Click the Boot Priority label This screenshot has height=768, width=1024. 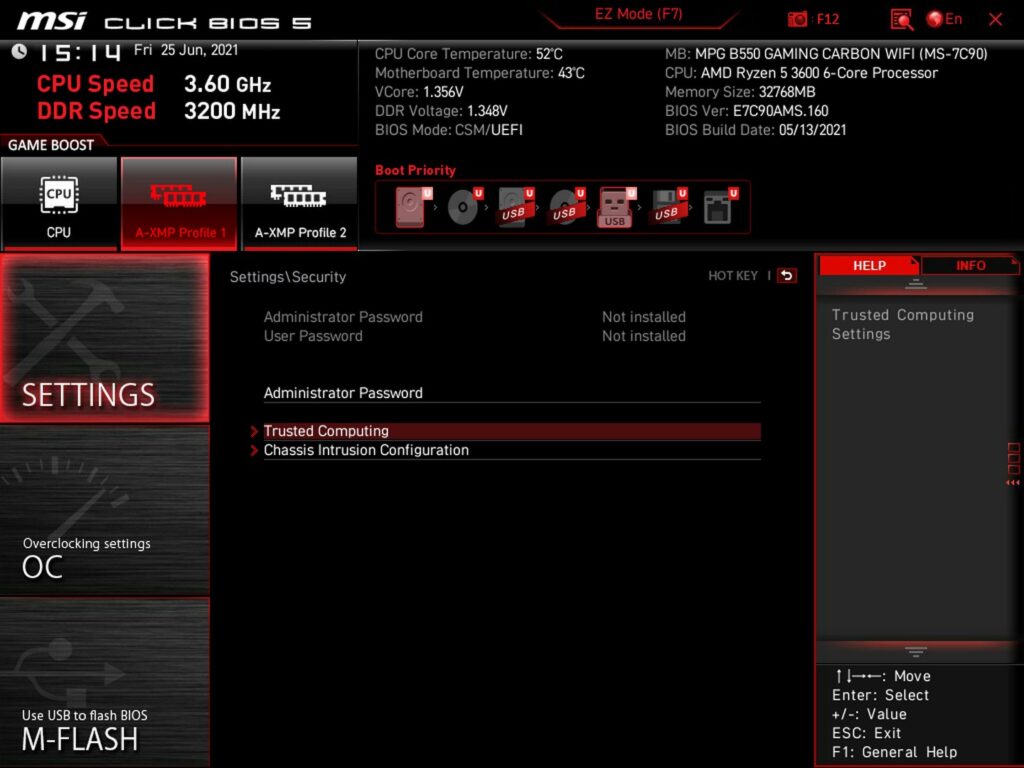coord(415,170)
